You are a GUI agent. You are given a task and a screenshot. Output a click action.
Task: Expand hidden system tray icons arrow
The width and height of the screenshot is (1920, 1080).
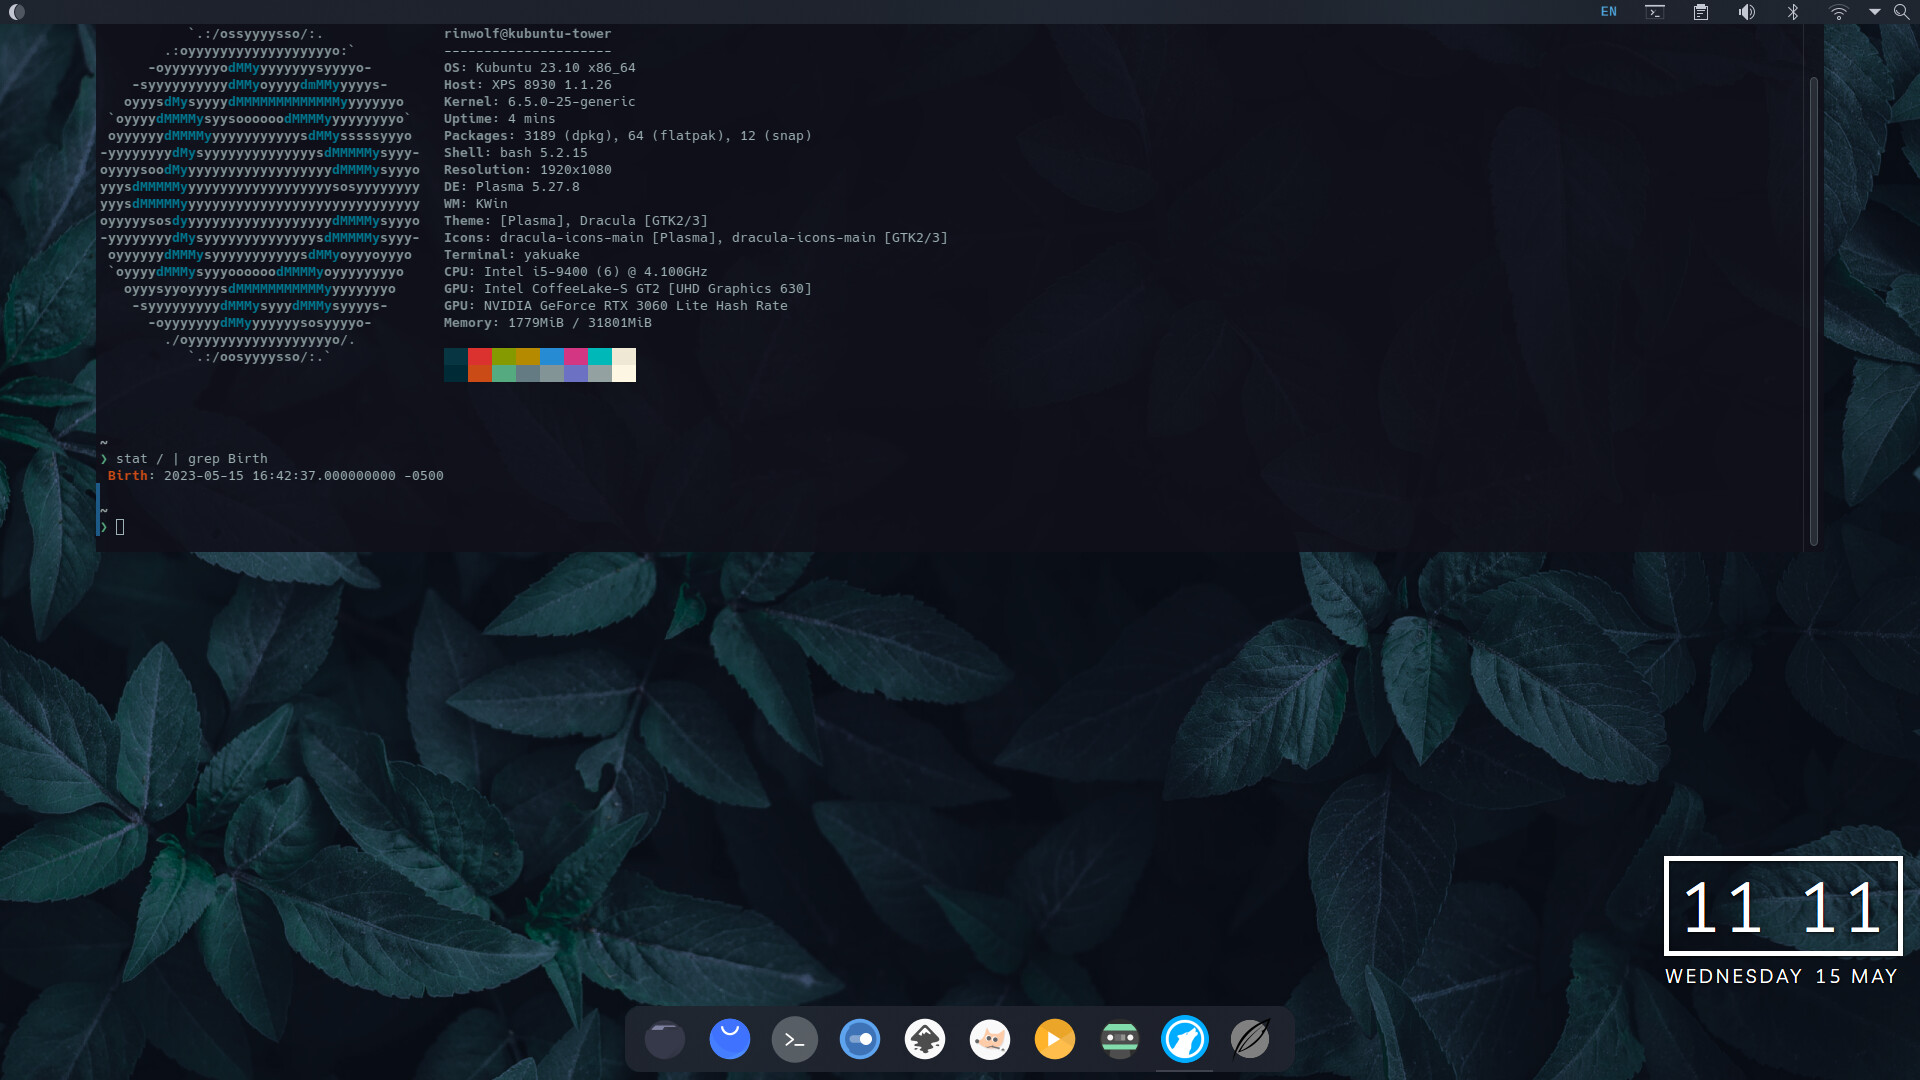tap(1875, 12)
